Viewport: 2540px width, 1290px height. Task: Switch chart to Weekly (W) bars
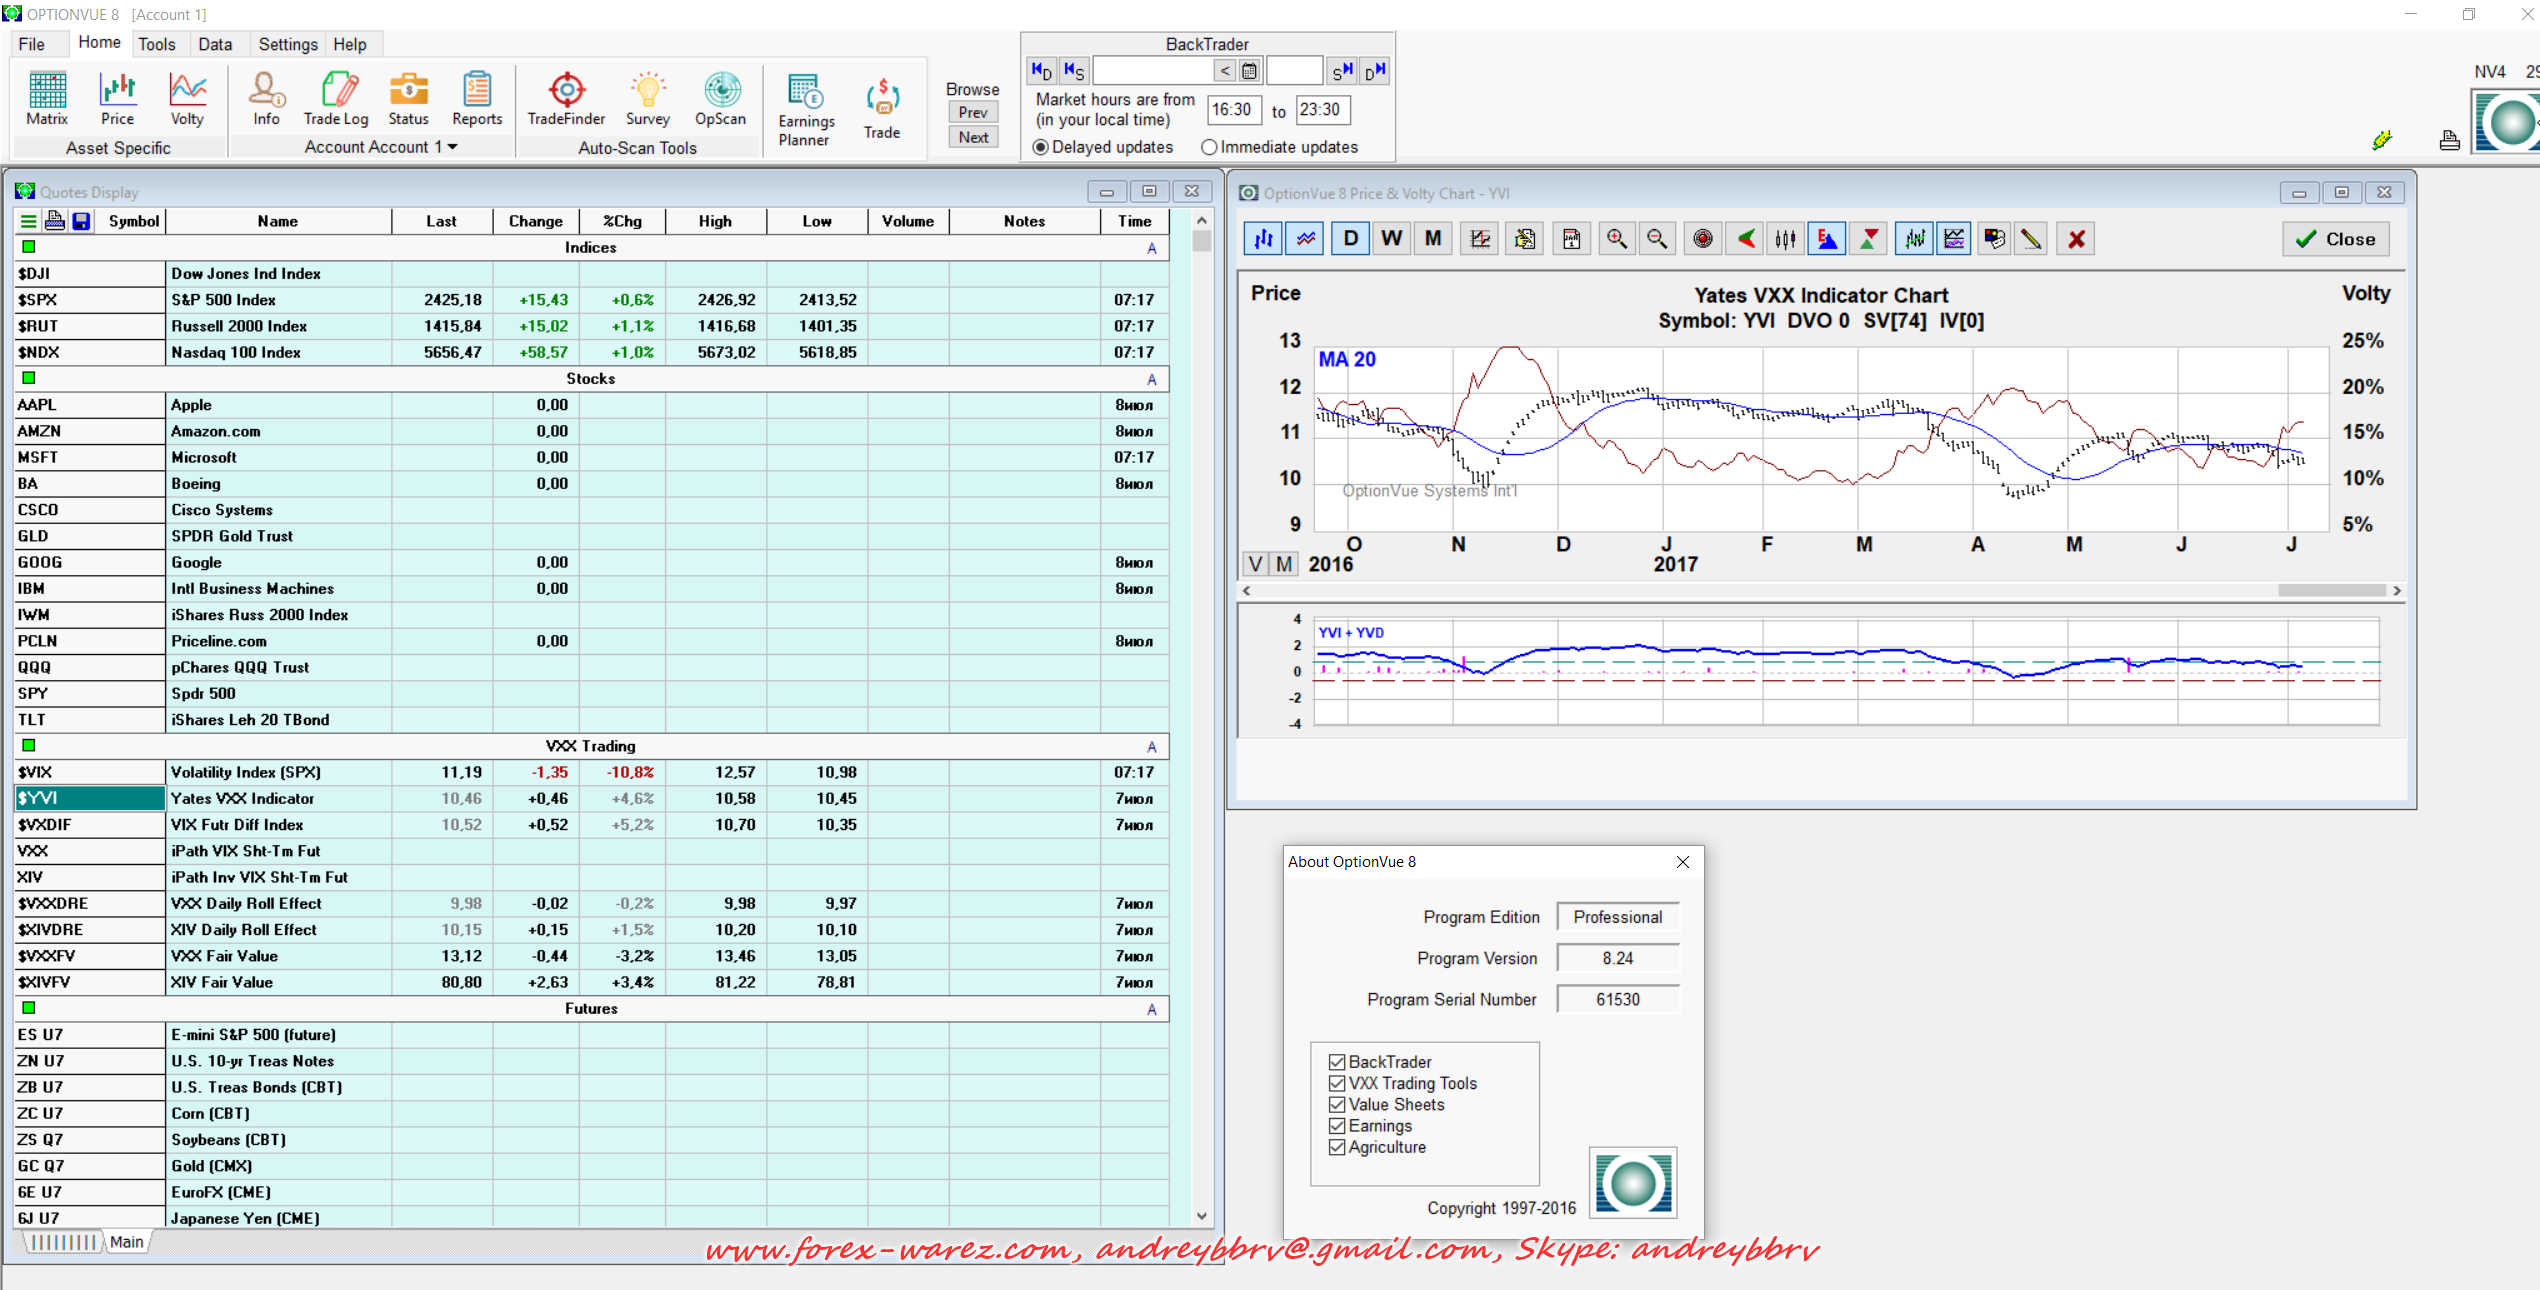pos(1391,239)
